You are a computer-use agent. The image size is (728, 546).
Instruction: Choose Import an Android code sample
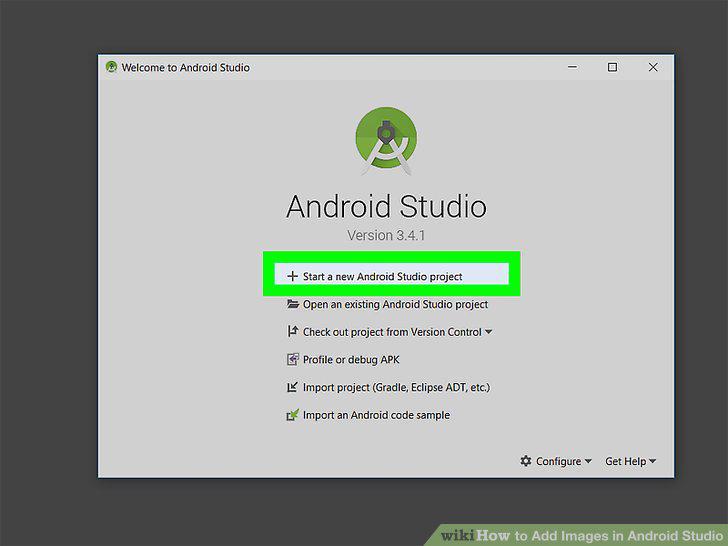click(x=368, y=415)
